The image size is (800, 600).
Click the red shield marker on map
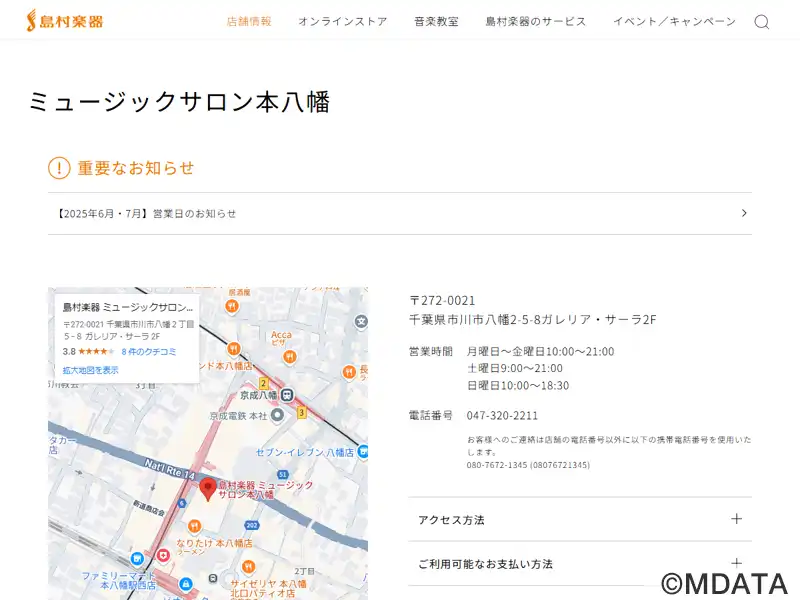coord(163,555)
